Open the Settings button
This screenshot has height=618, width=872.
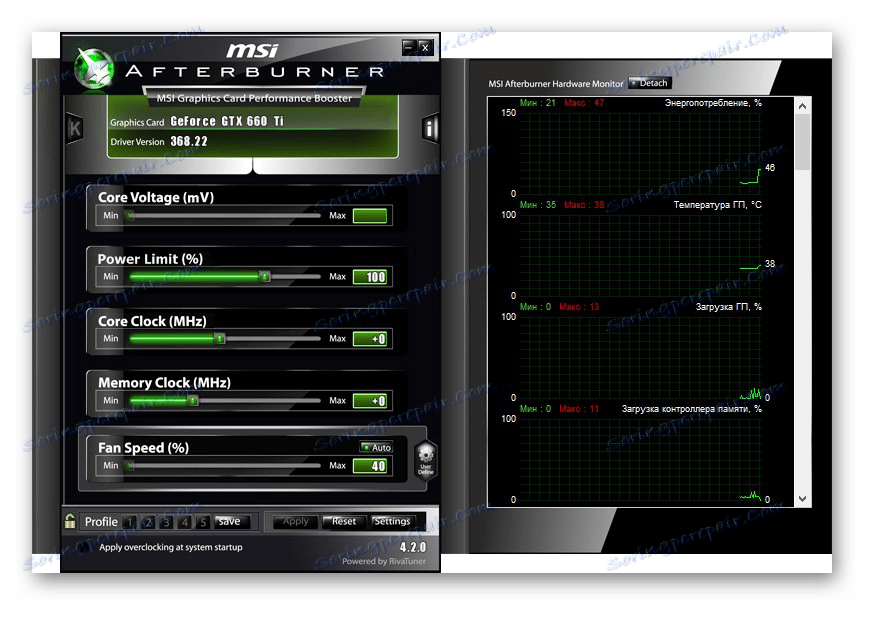tap(392, 521)
